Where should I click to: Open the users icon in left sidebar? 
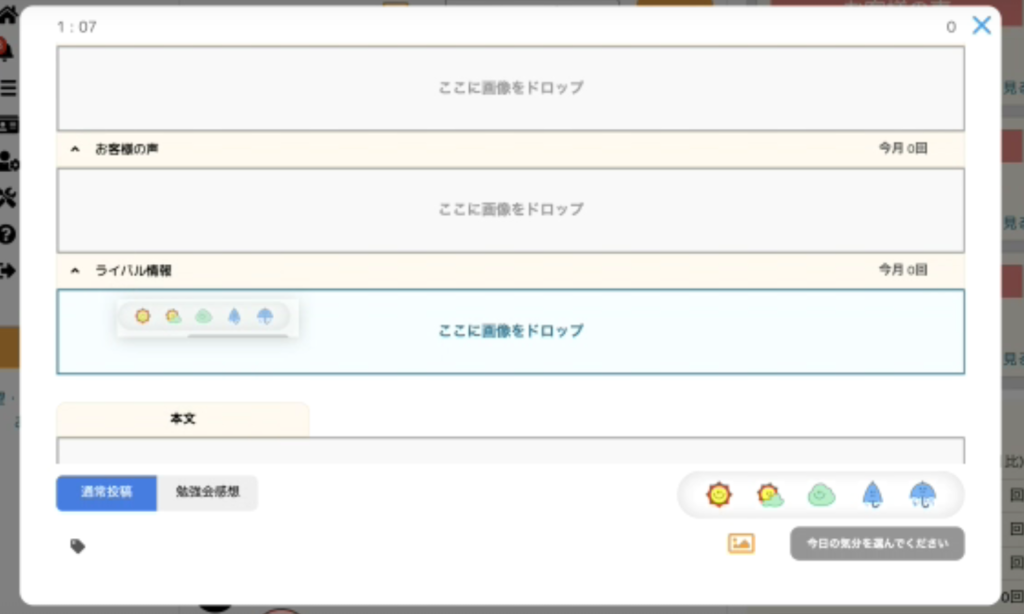[8, 161]
